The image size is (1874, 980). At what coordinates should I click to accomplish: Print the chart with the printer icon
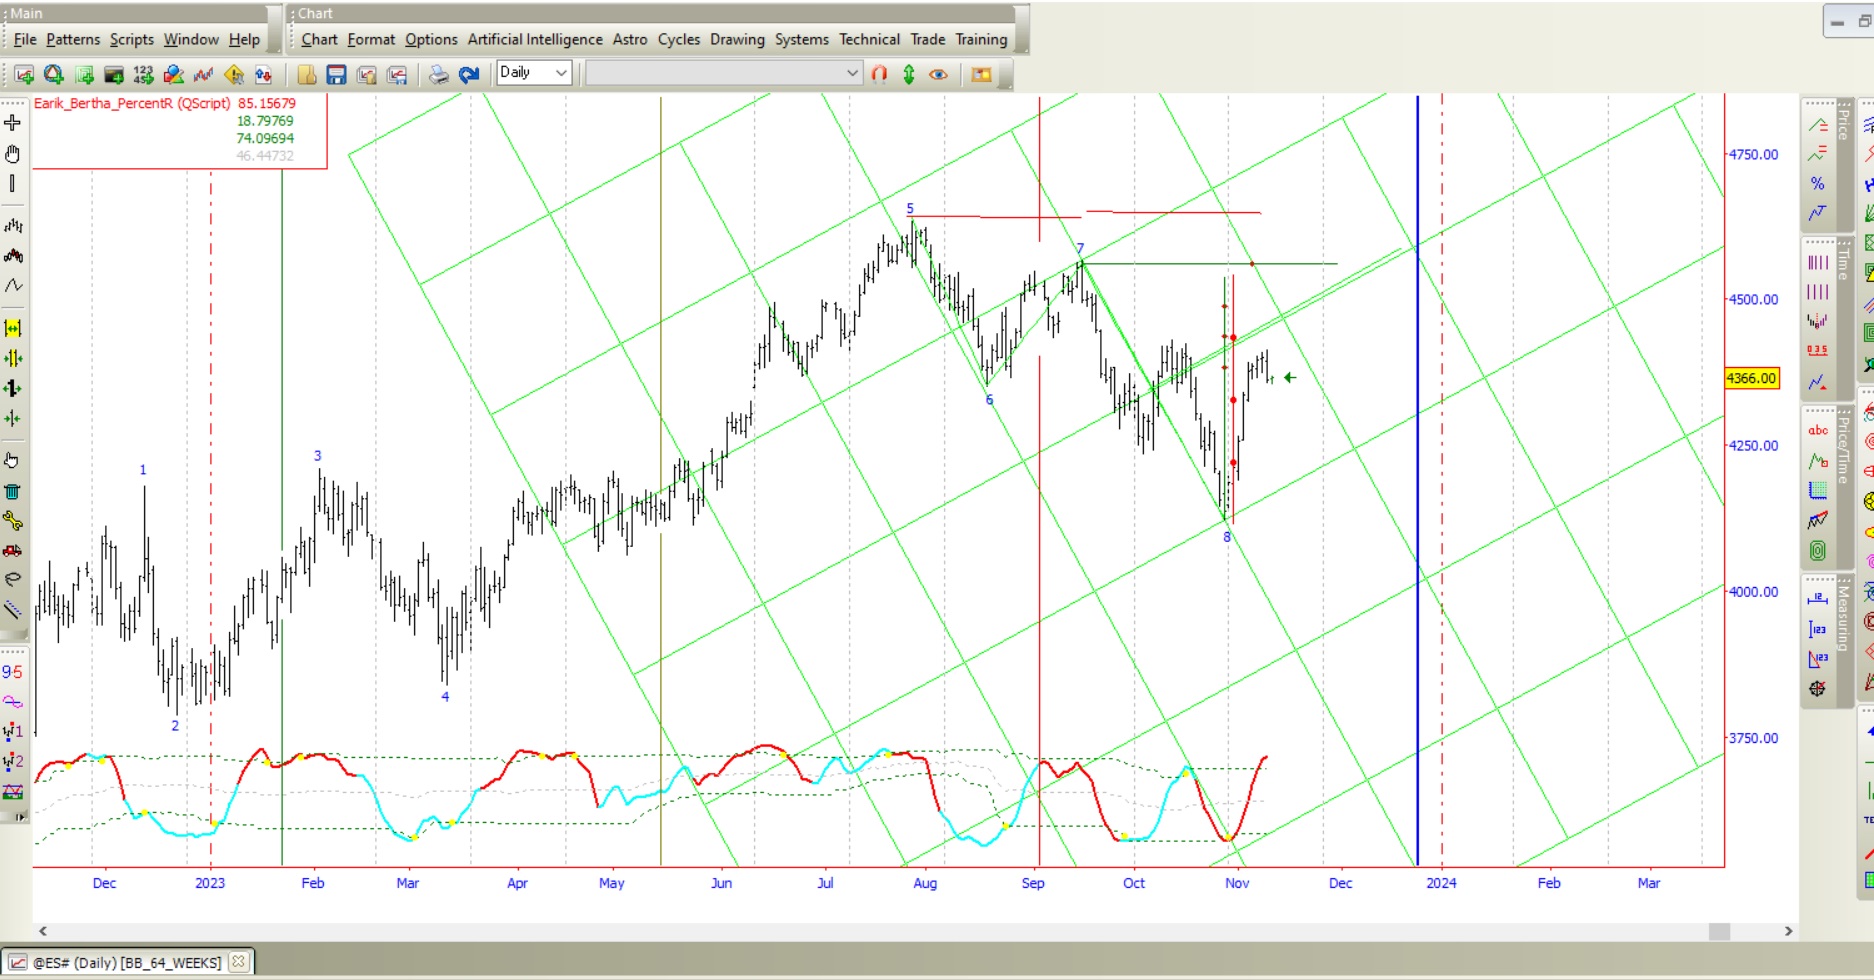pyautogui.click(x=439, y=75)
